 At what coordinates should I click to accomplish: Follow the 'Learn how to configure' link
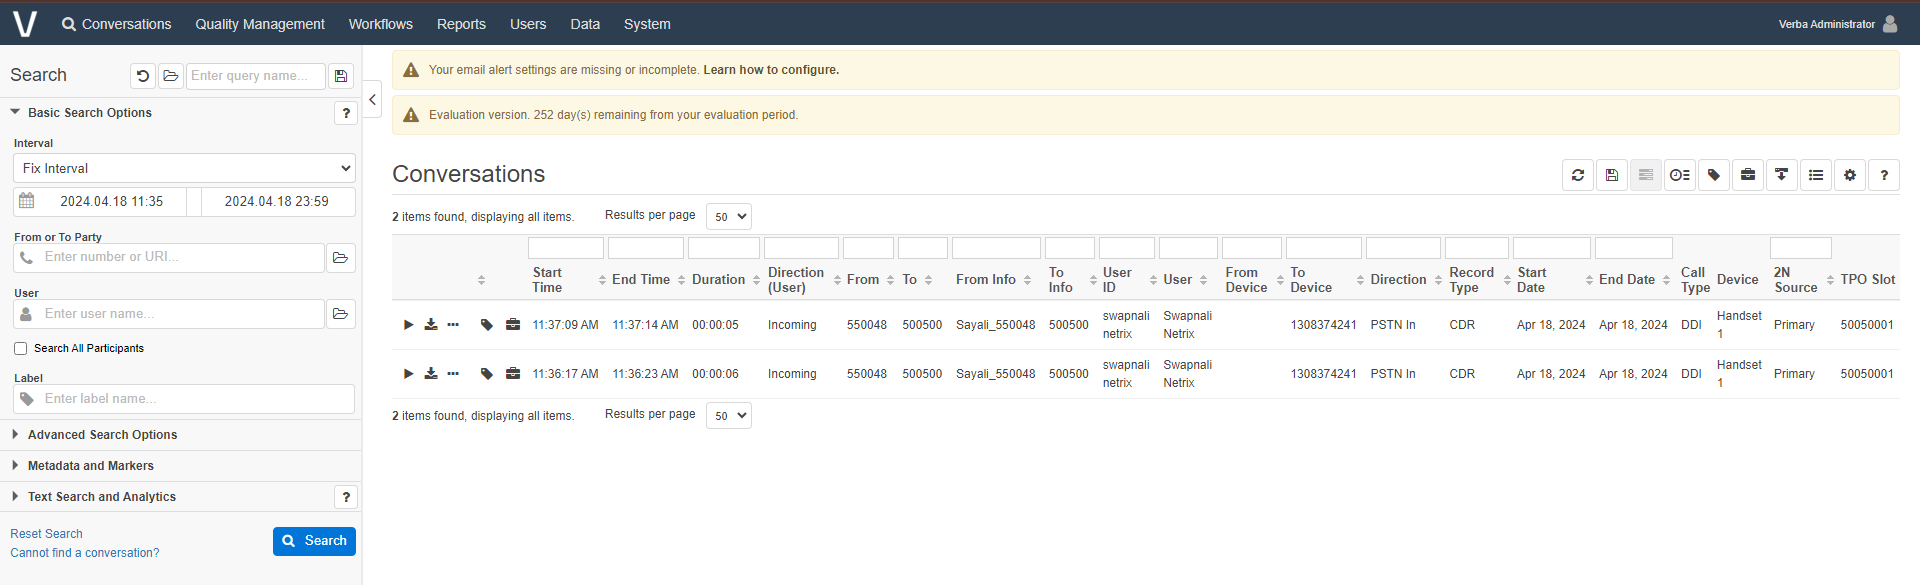coord(771,70)
